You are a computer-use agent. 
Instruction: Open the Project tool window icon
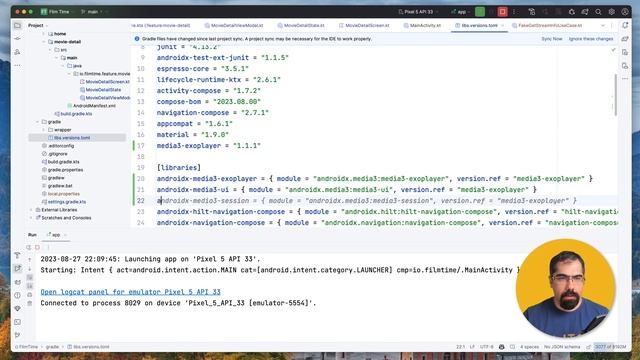(x=18, y=25)
